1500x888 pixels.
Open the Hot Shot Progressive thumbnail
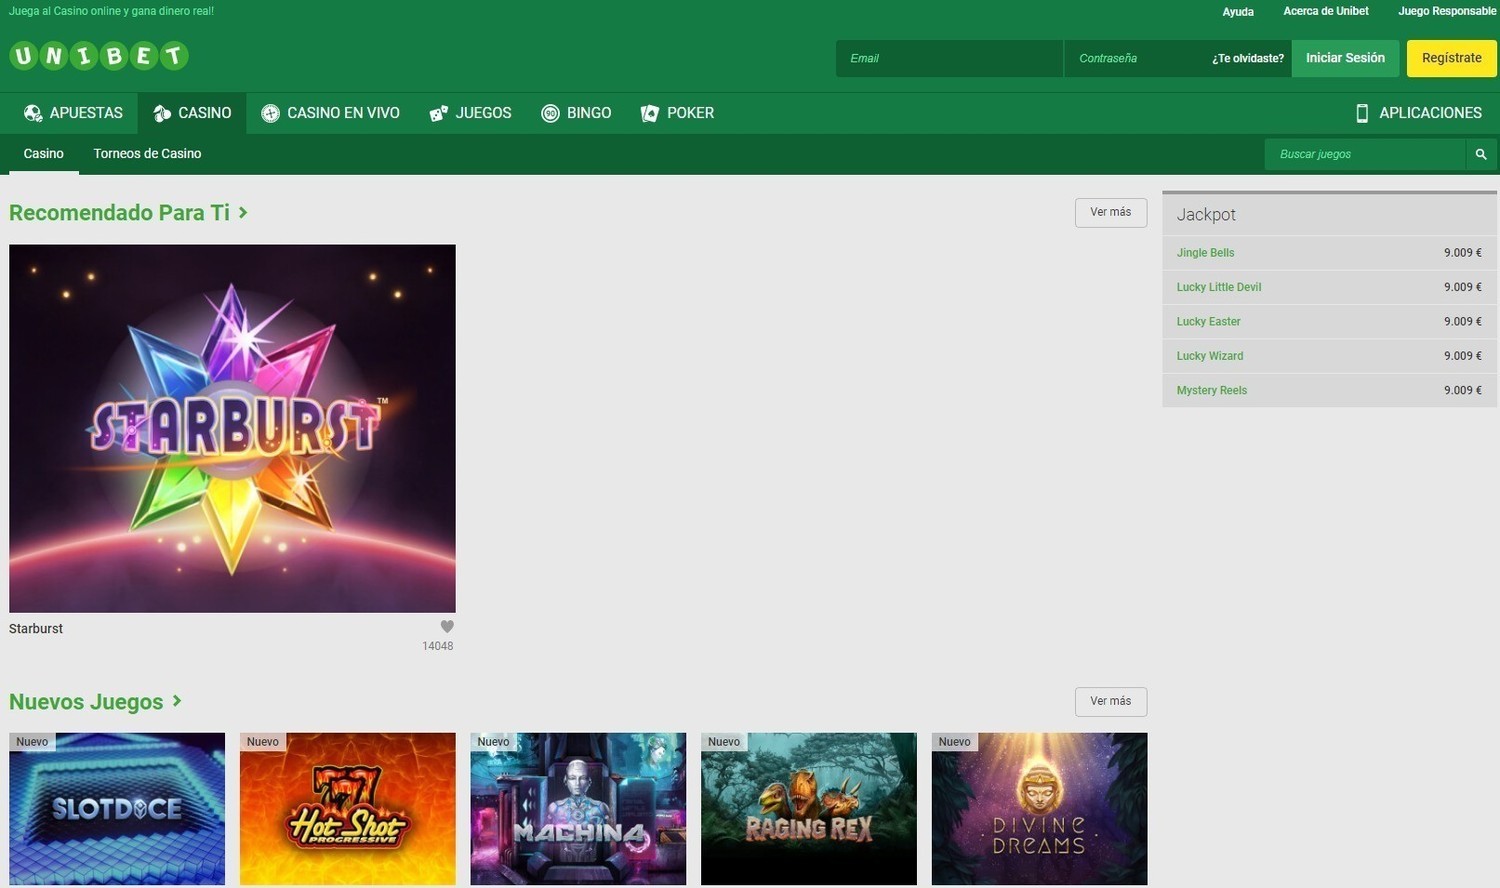348,809
